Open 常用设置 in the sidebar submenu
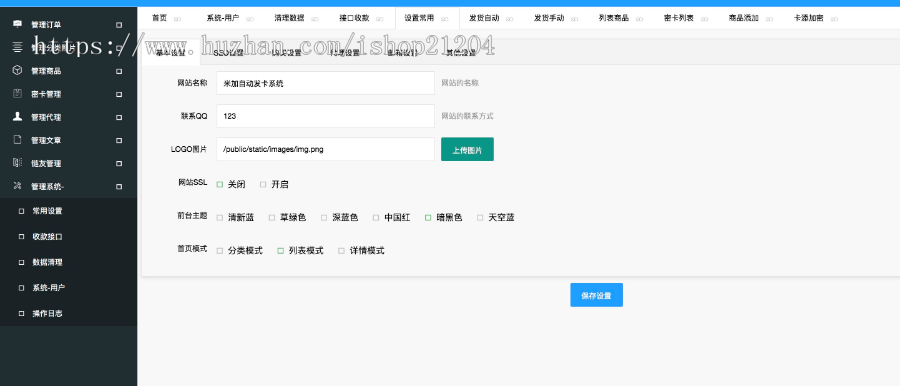 point(47,211)
